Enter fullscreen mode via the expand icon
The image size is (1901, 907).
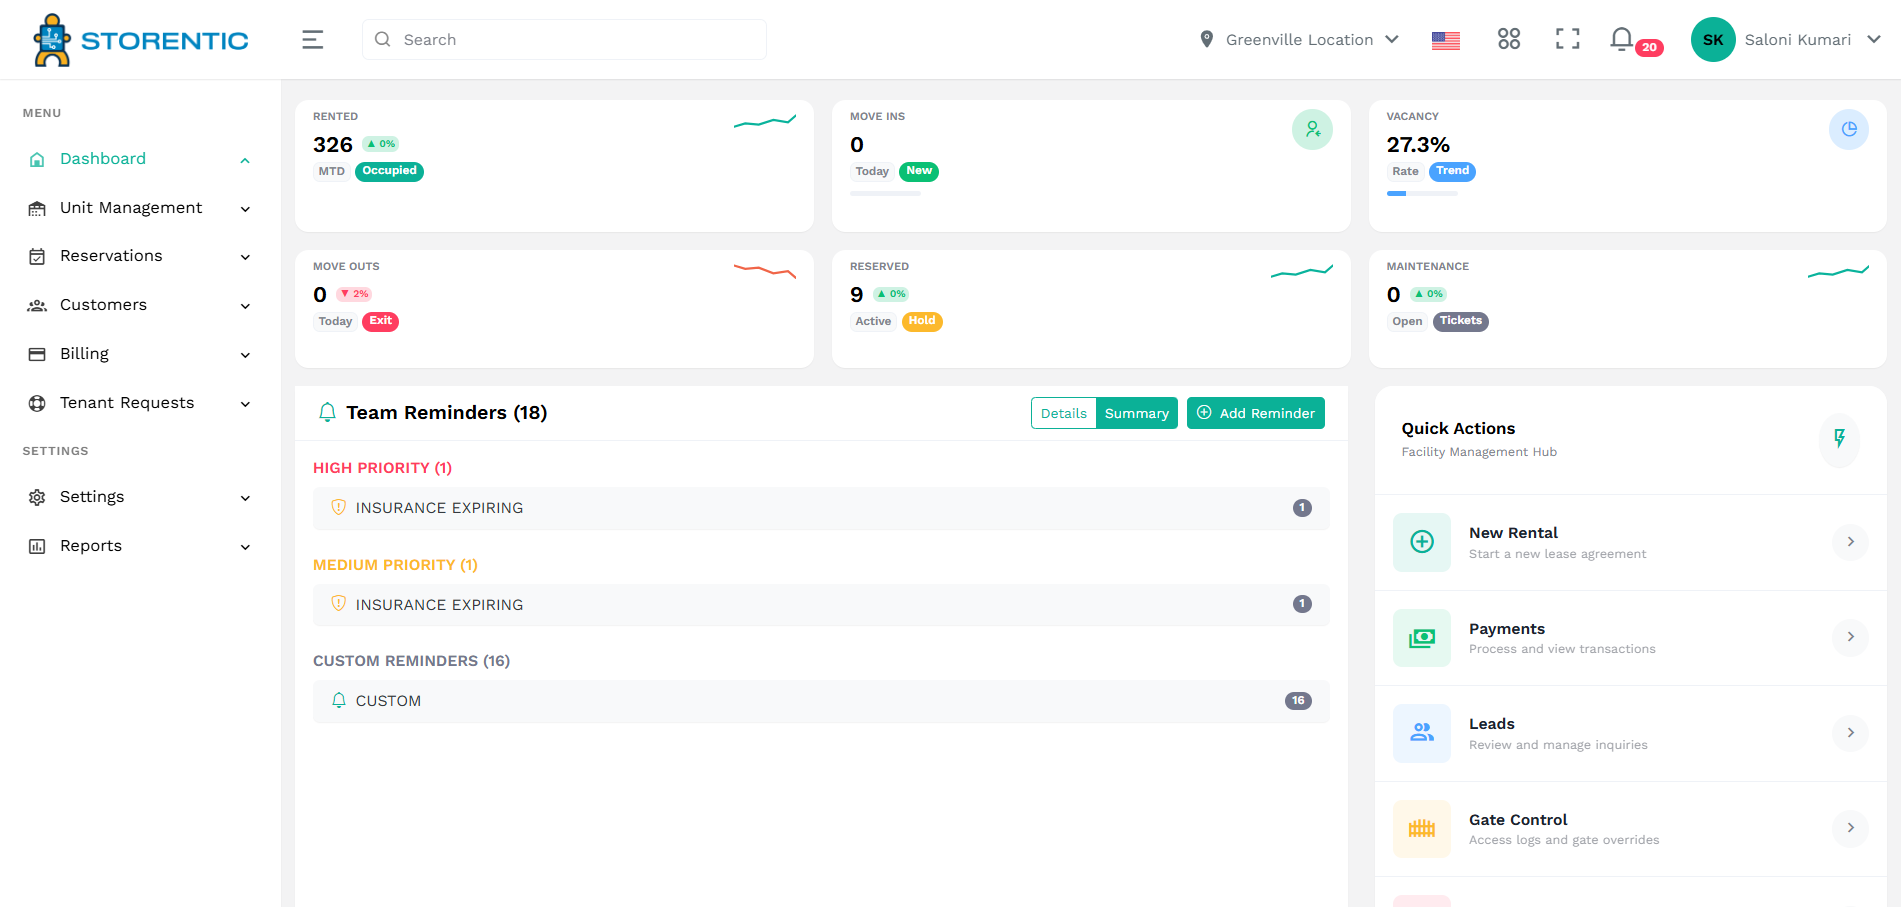(x=1566, y=39)
